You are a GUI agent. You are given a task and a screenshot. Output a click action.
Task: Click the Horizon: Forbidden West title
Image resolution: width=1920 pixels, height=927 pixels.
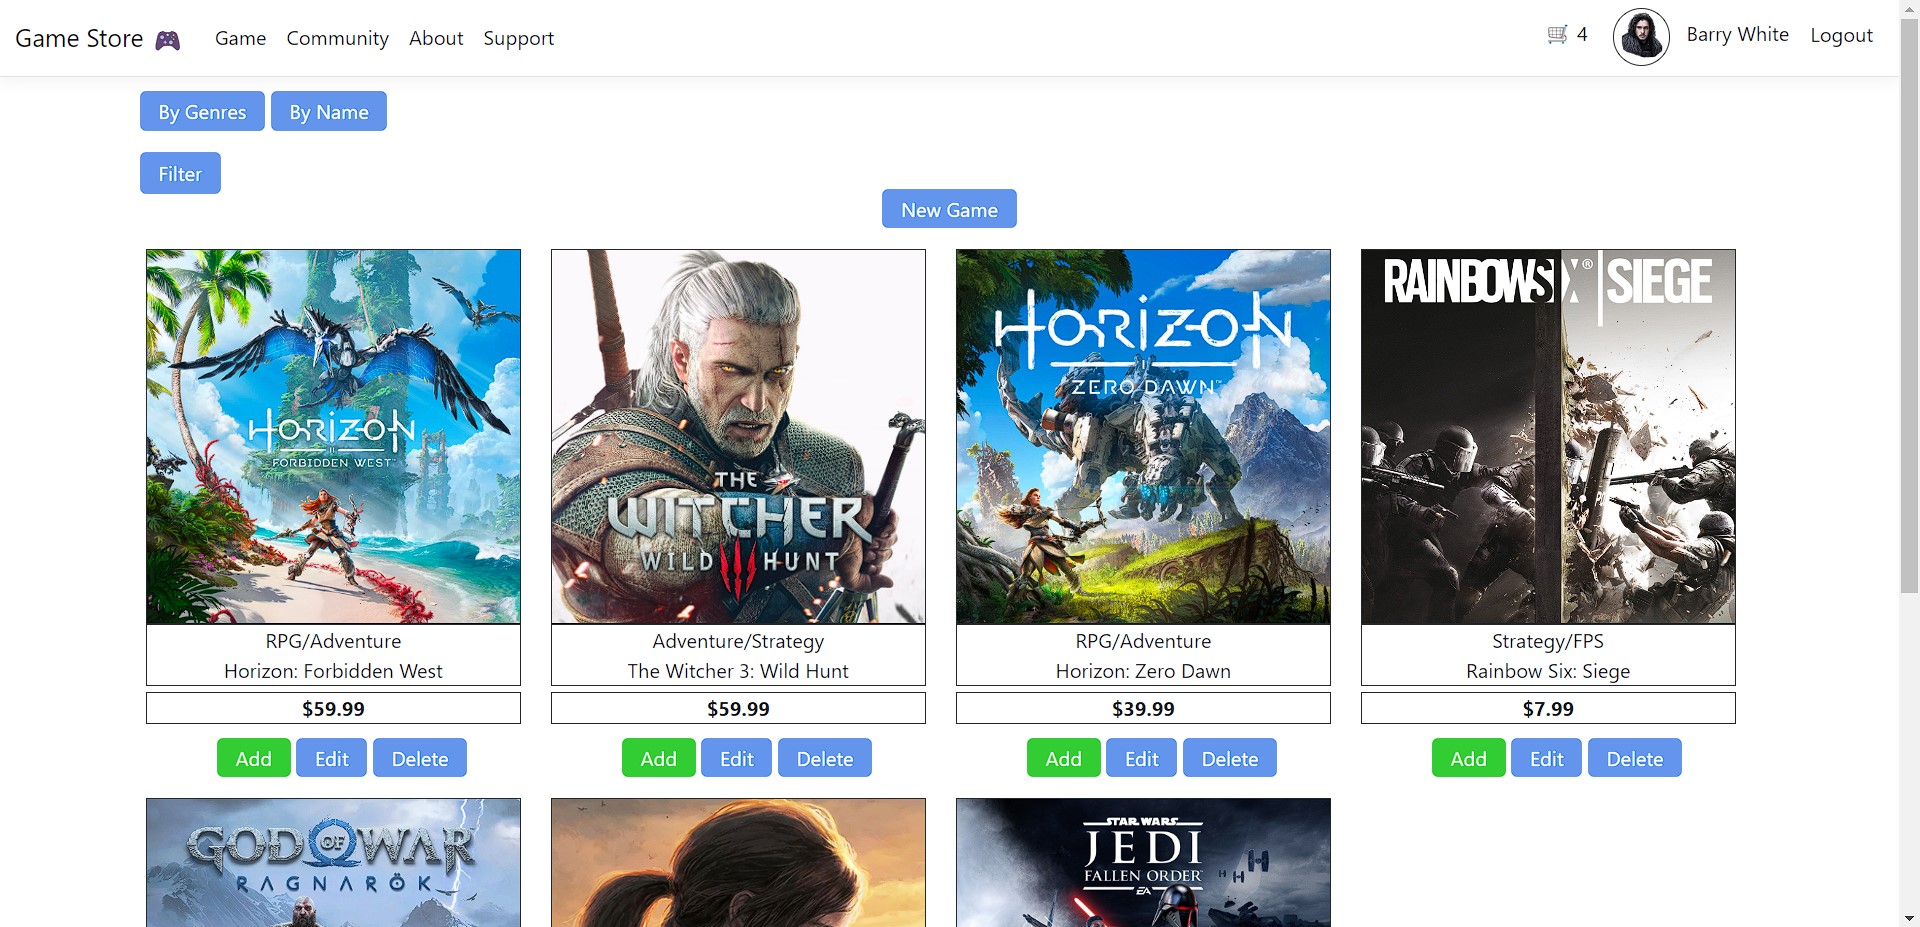[333, 671]
